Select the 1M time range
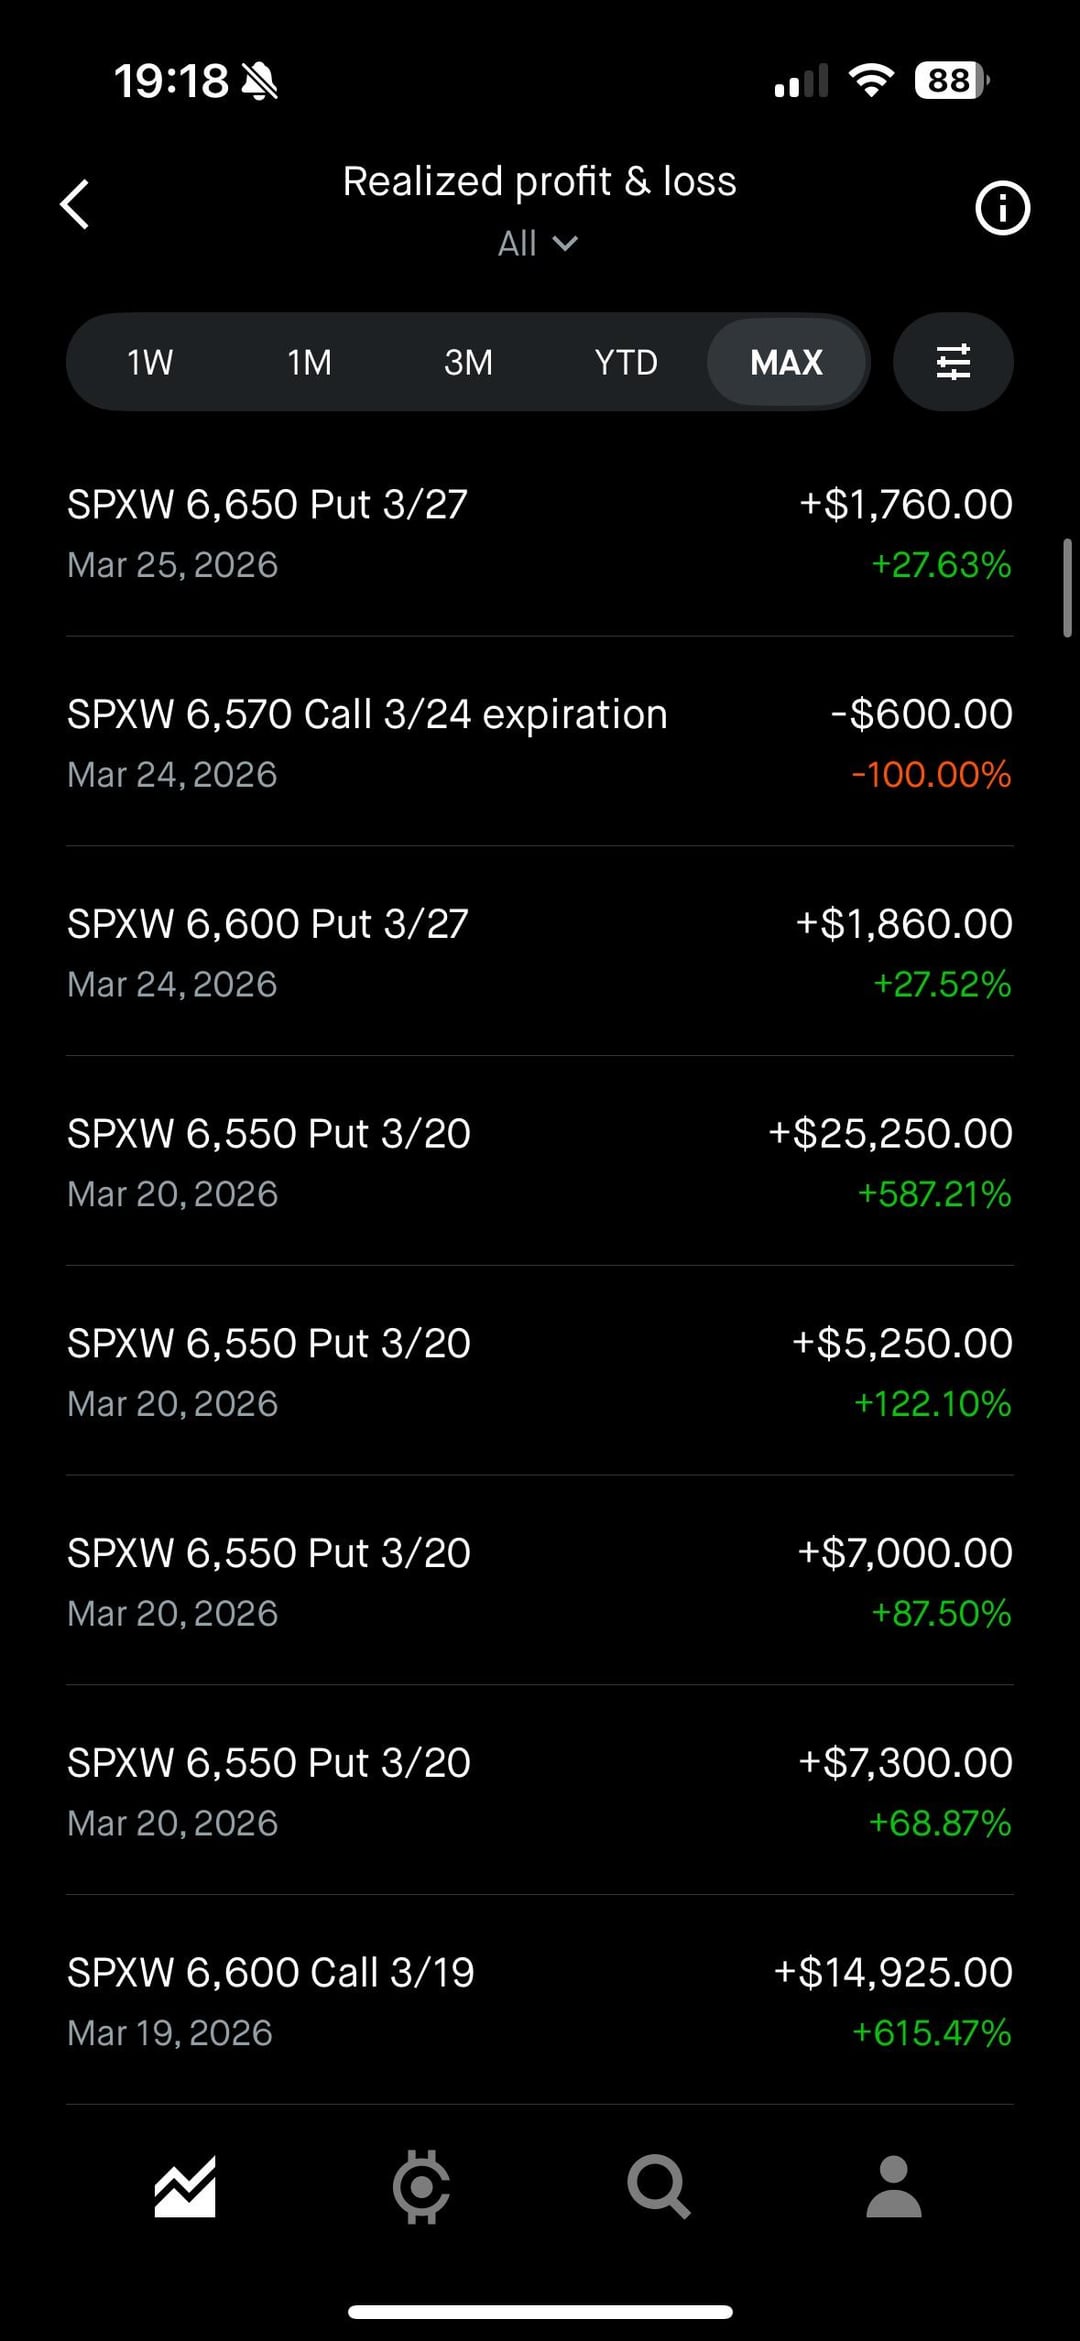This screenshot has width=1080, height=2341. click(x=309, y=362)
